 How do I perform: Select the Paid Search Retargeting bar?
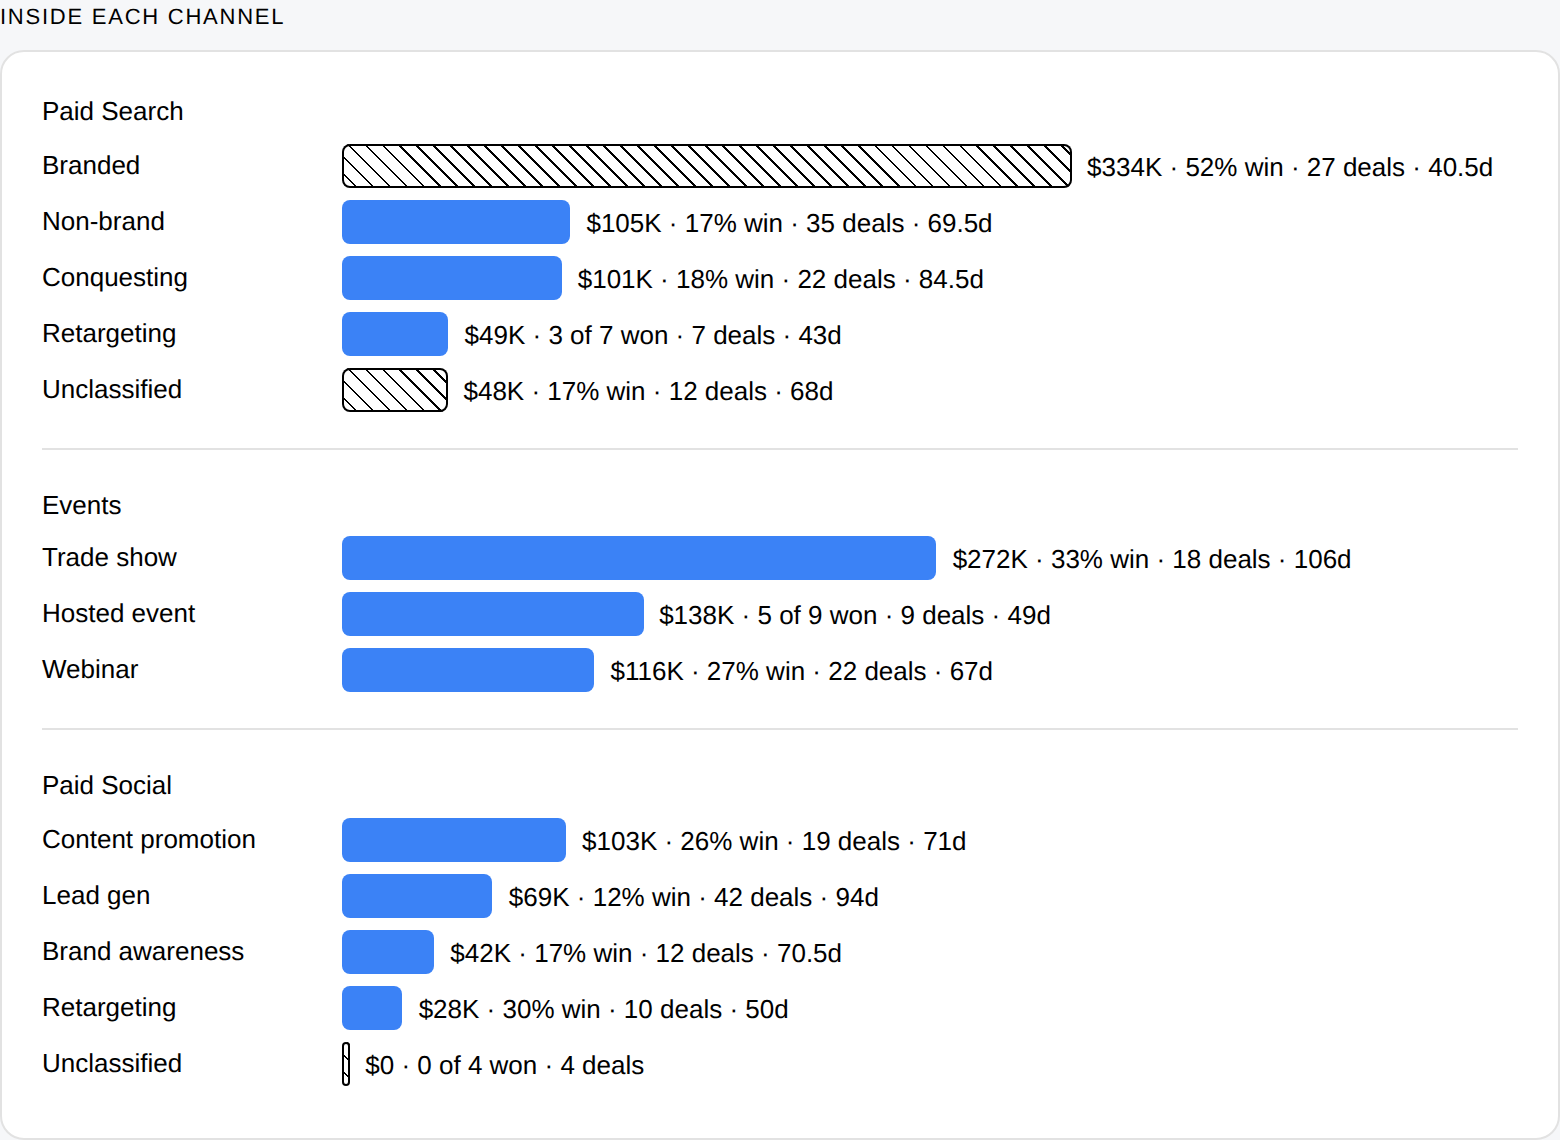(395, 334)
